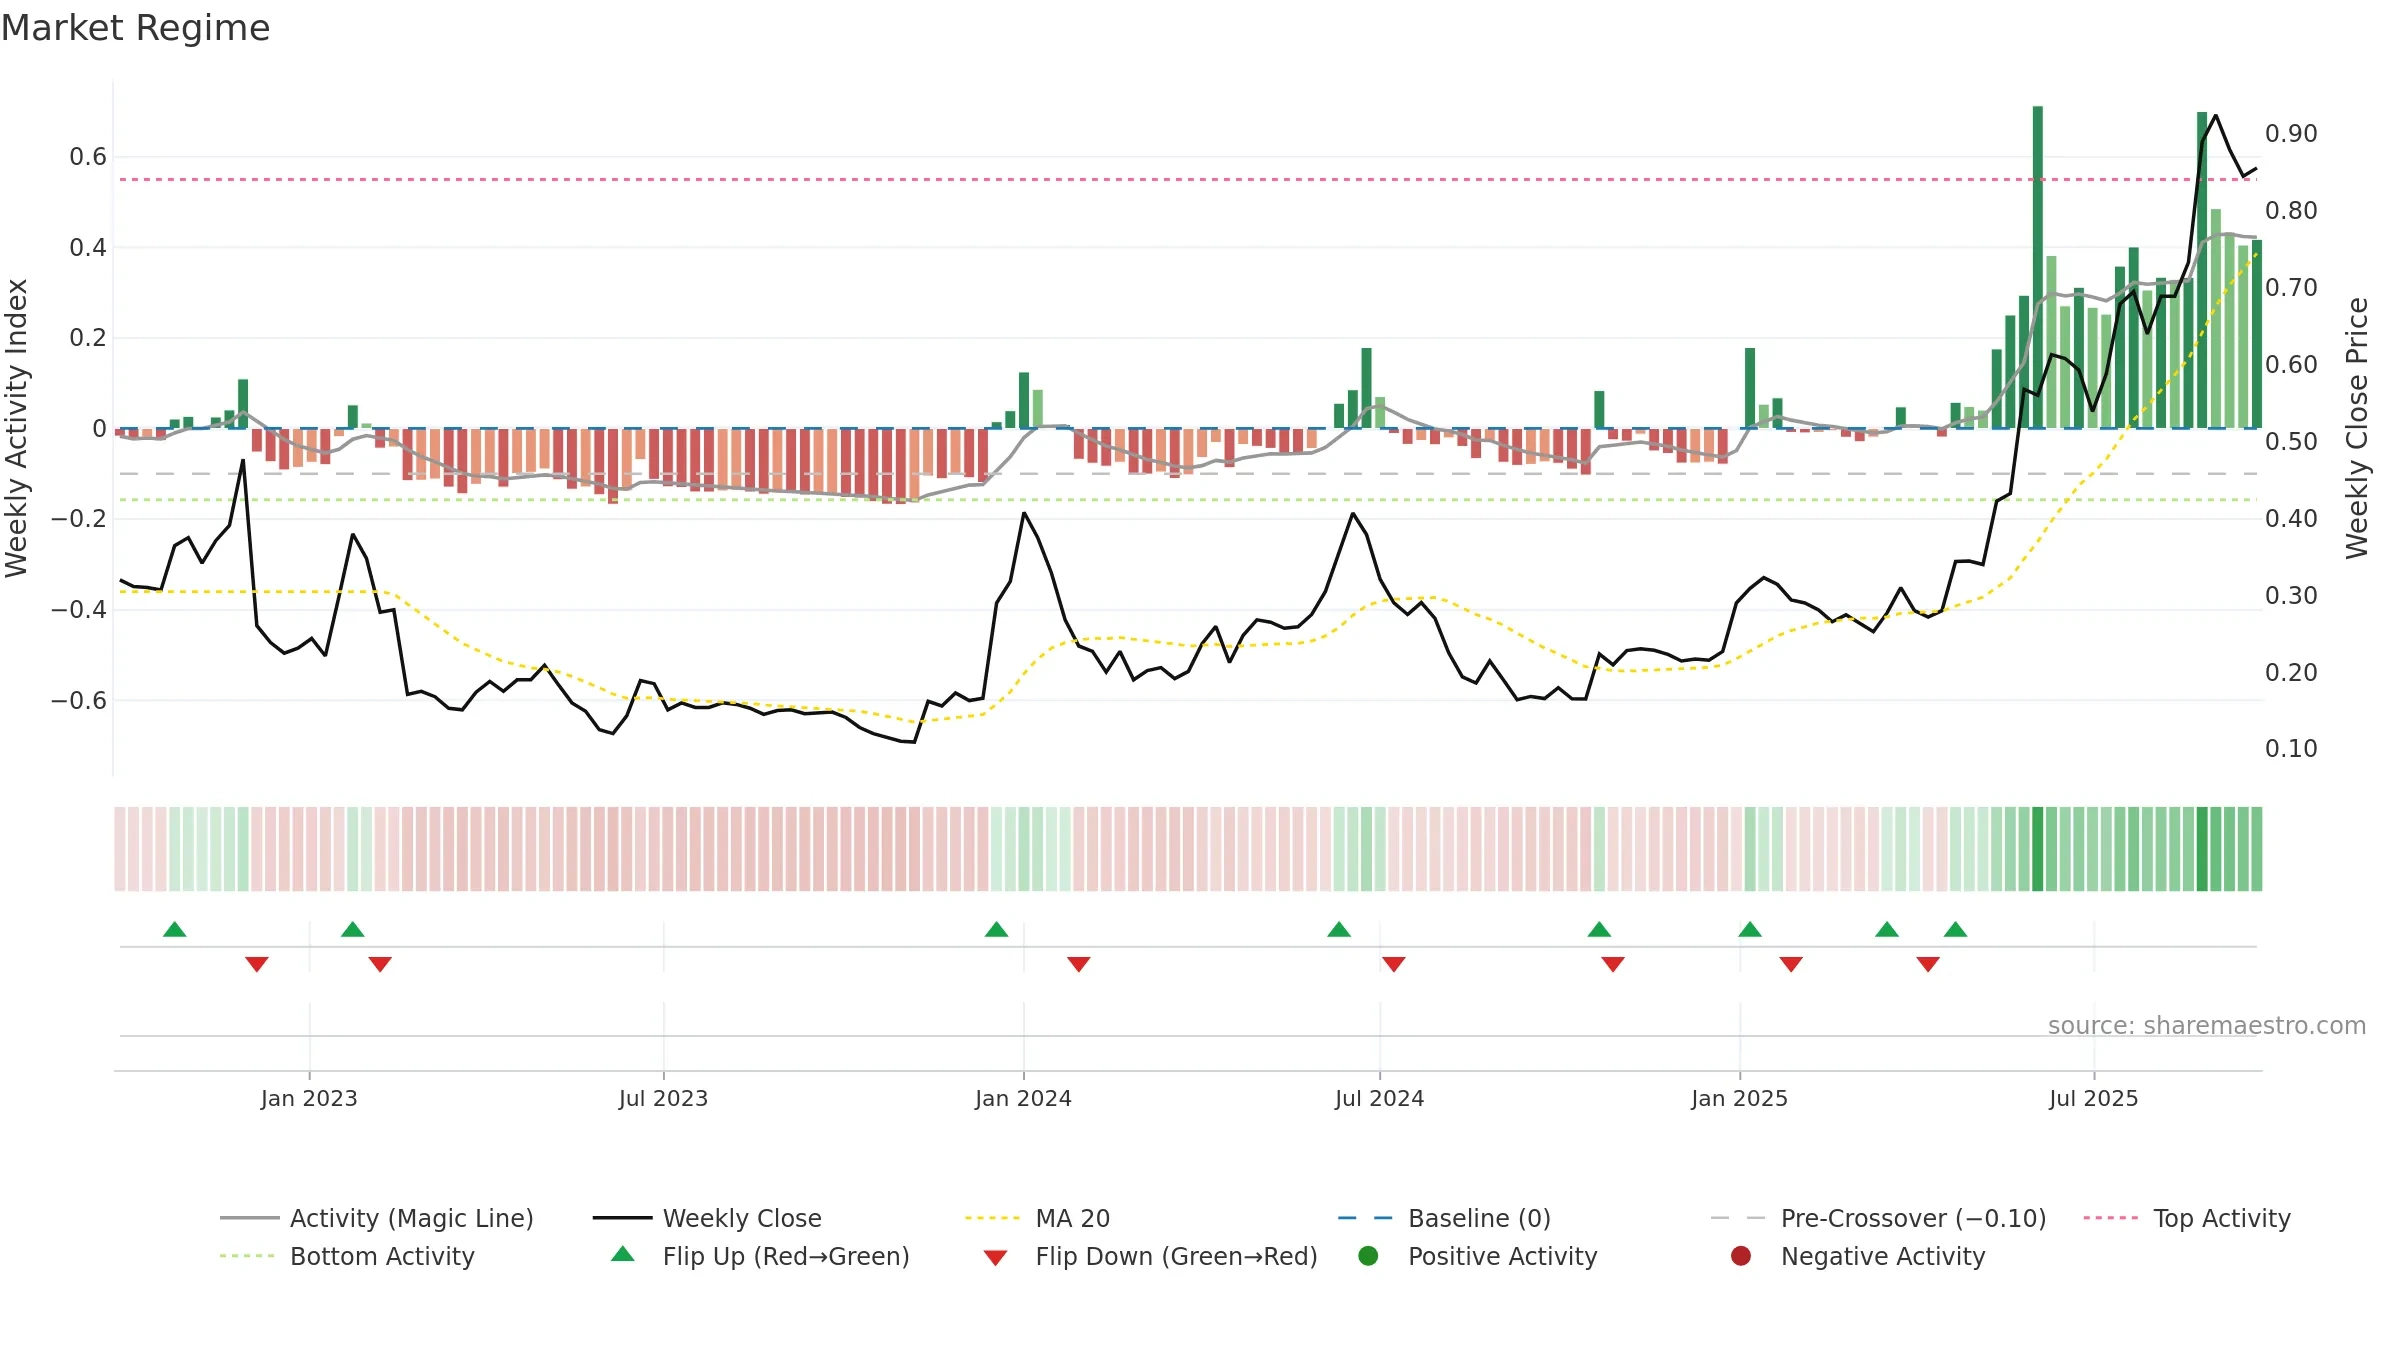The height and width of the screenshot is (1350, 2400).
Task: Click the −0.6 activity axis tick label
Action: [79, 700]
